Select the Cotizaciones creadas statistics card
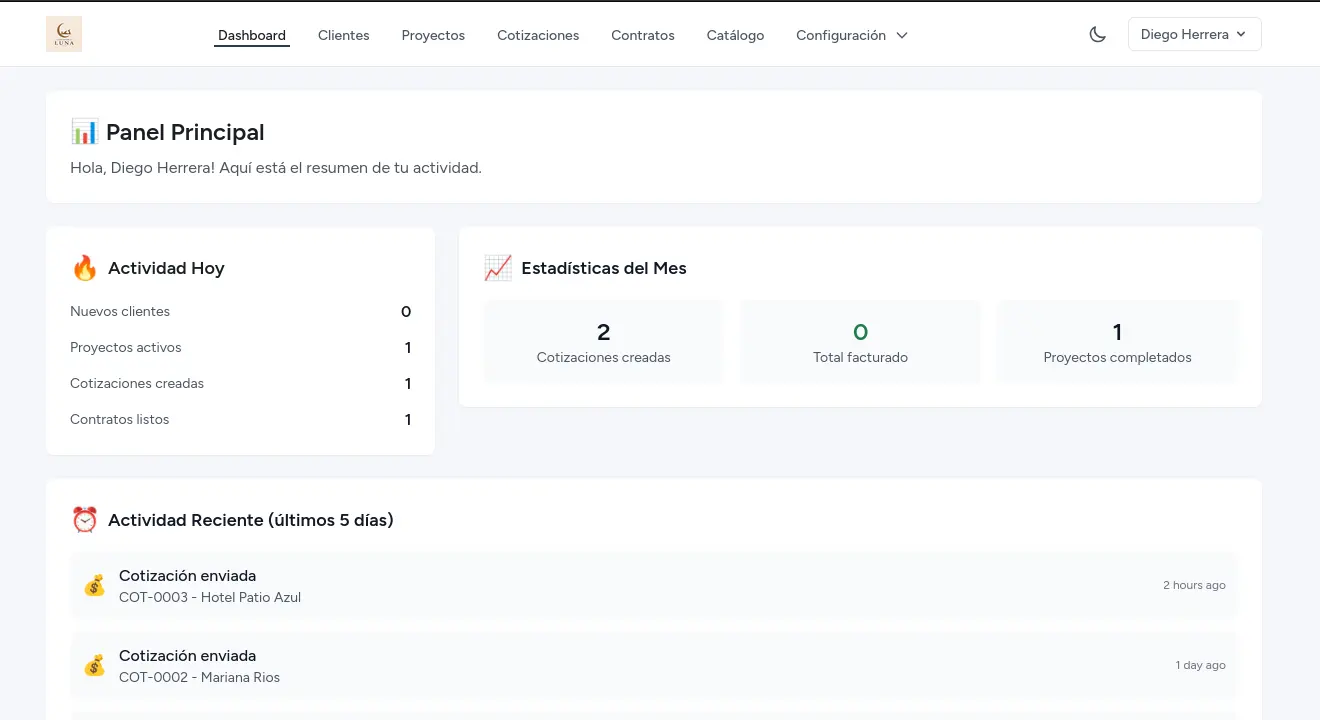1320x720 pixels. pos(603,342)
